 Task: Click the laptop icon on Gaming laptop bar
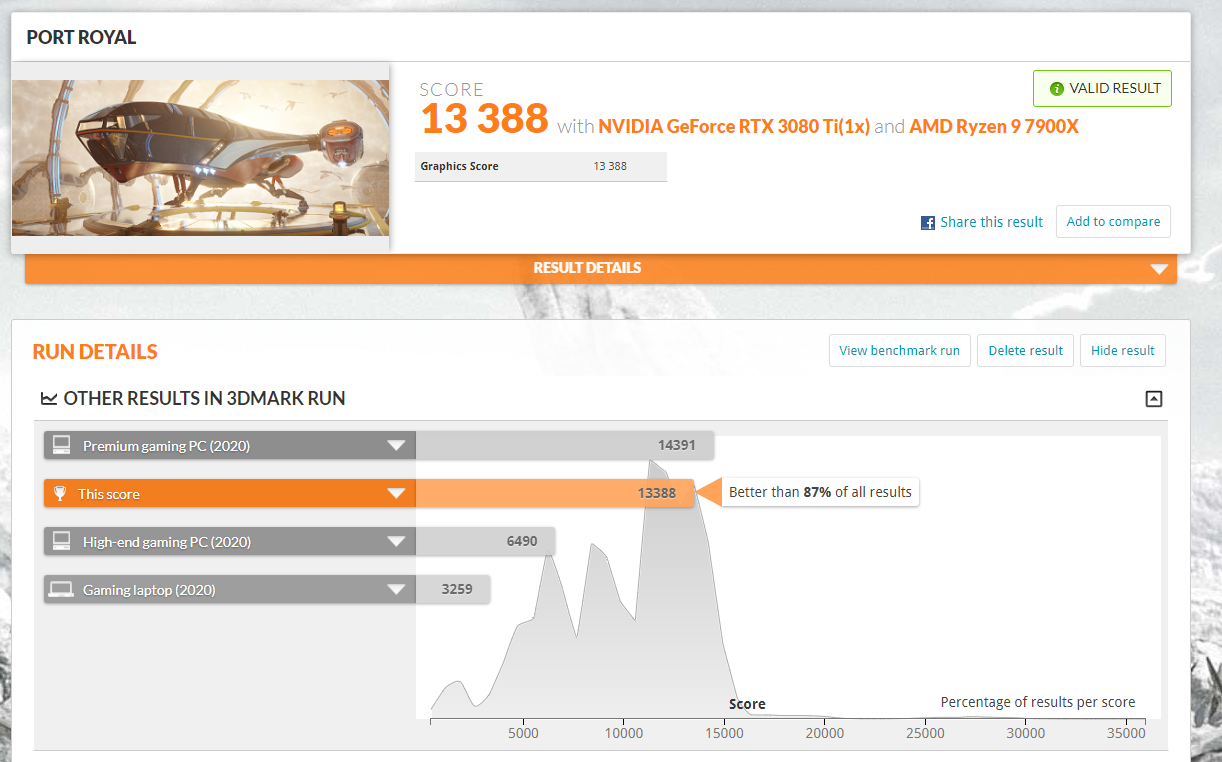(60, 589)
